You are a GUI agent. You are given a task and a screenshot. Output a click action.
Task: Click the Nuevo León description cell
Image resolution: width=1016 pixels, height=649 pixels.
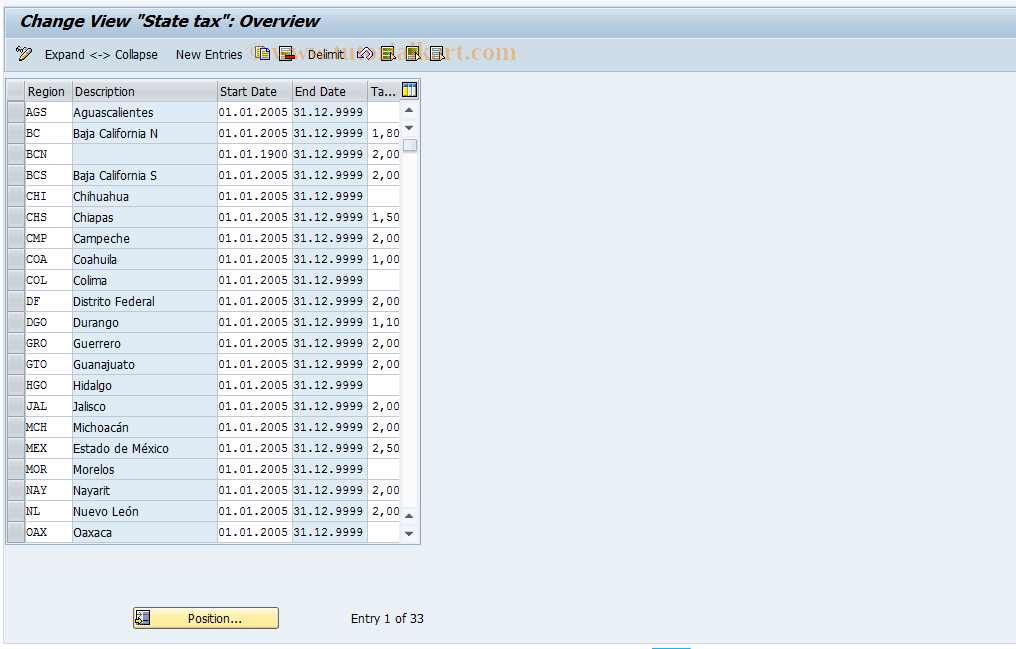(x=144, y=512)
